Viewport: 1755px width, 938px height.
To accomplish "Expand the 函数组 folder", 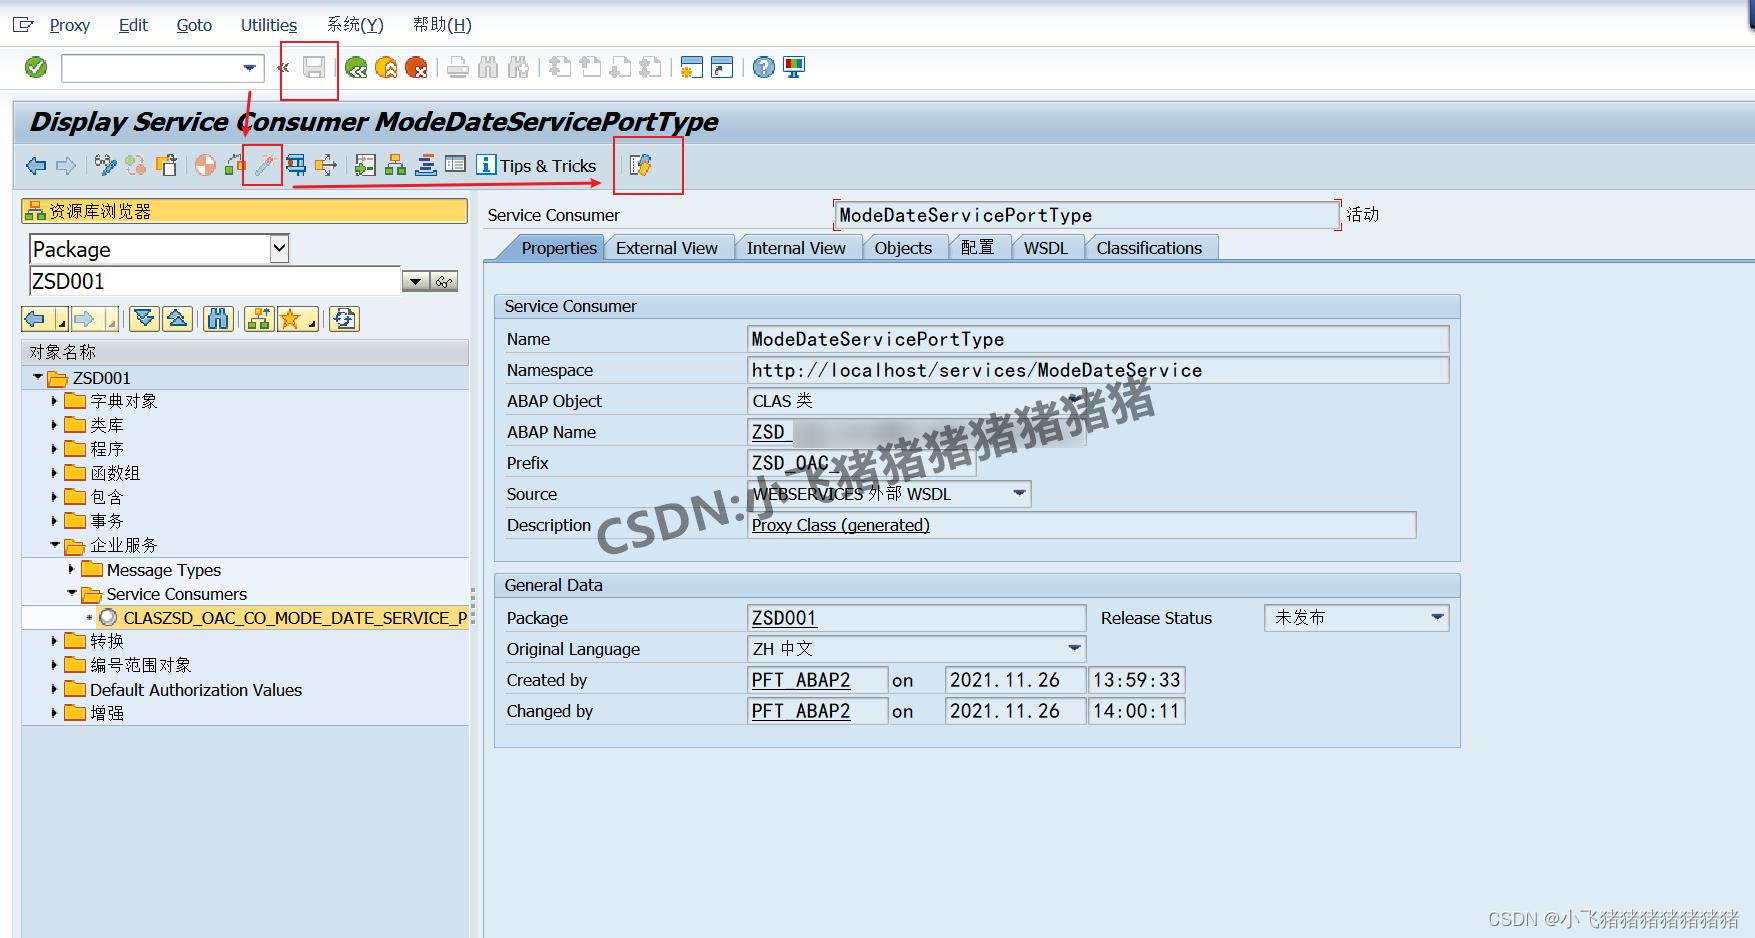I will click(54, 473).
